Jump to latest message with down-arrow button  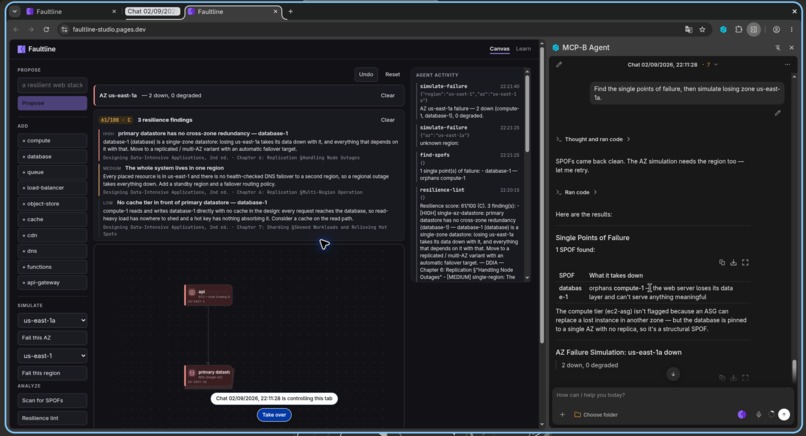[673, 374]
